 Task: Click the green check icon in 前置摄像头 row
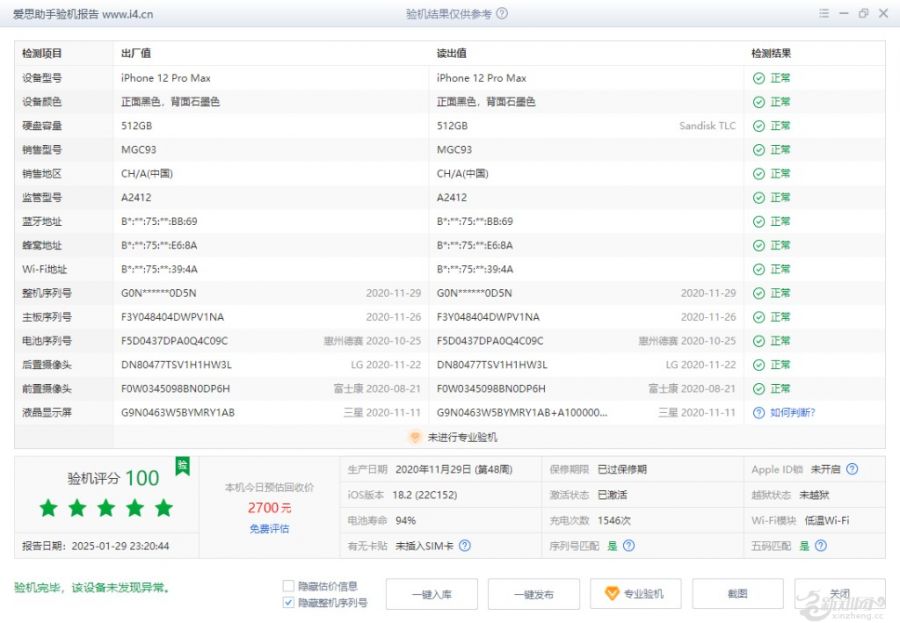[x=759, y=389]
